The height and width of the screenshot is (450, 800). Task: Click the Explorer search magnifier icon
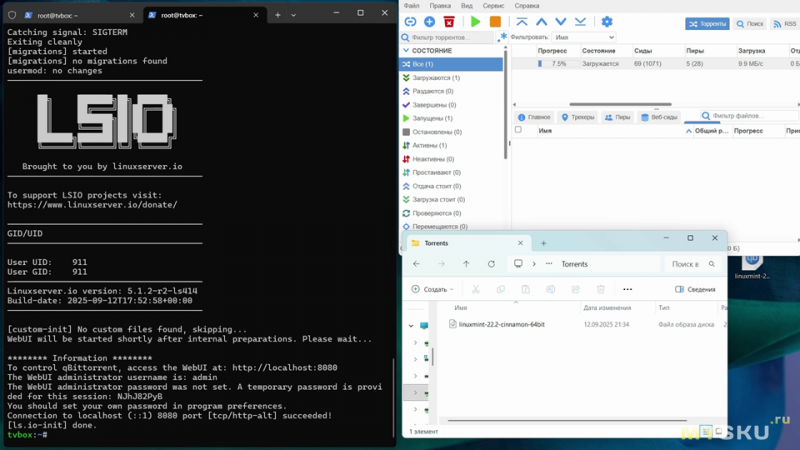pos(712,264)
